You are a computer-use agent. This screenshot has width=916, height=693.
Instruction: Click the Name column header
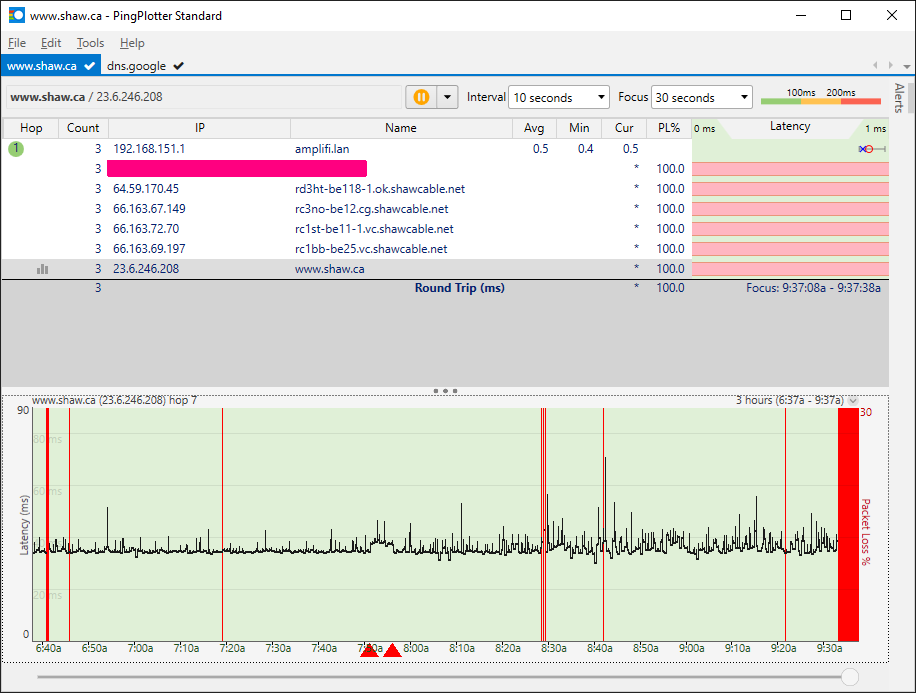coord(401,128)
